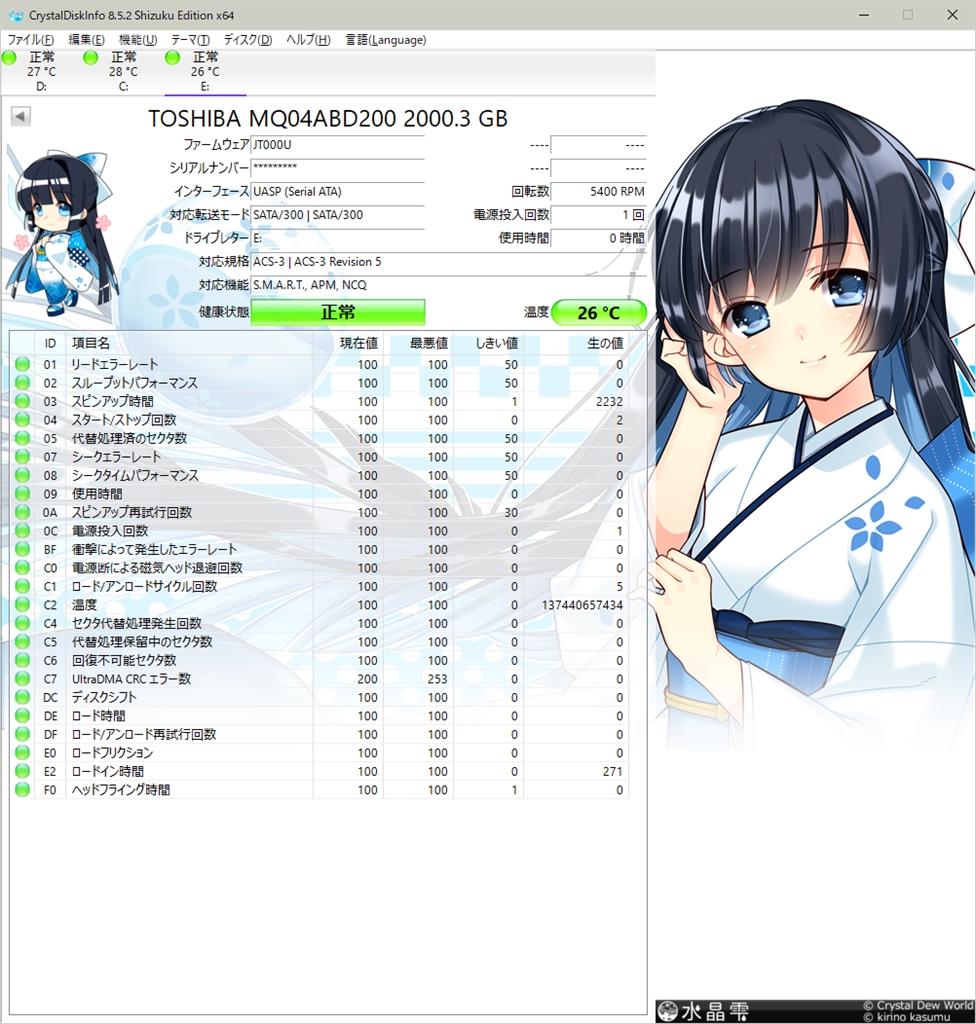Go to previous disk with arrow button
The width and height of the screenshot is (976, 1024).
pos(21,116)
